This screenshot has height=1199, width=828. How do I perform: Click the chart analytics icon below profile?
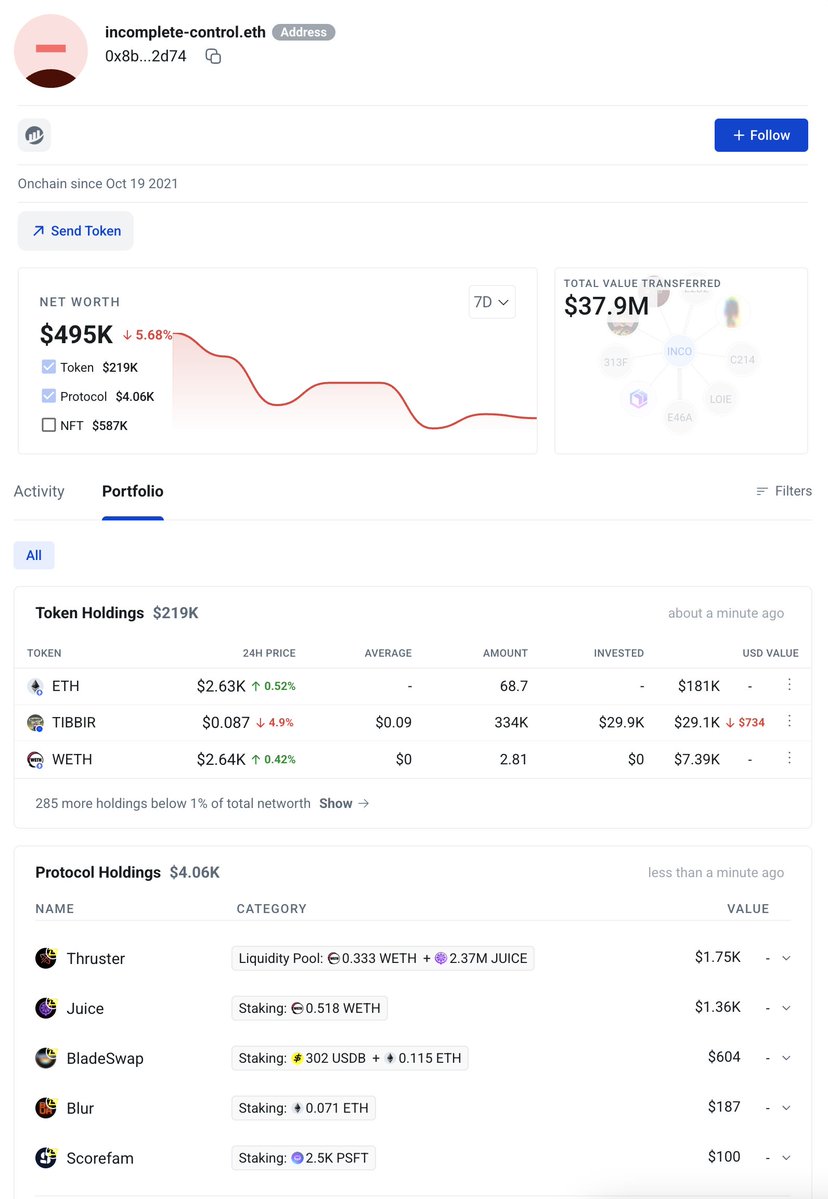34,135
